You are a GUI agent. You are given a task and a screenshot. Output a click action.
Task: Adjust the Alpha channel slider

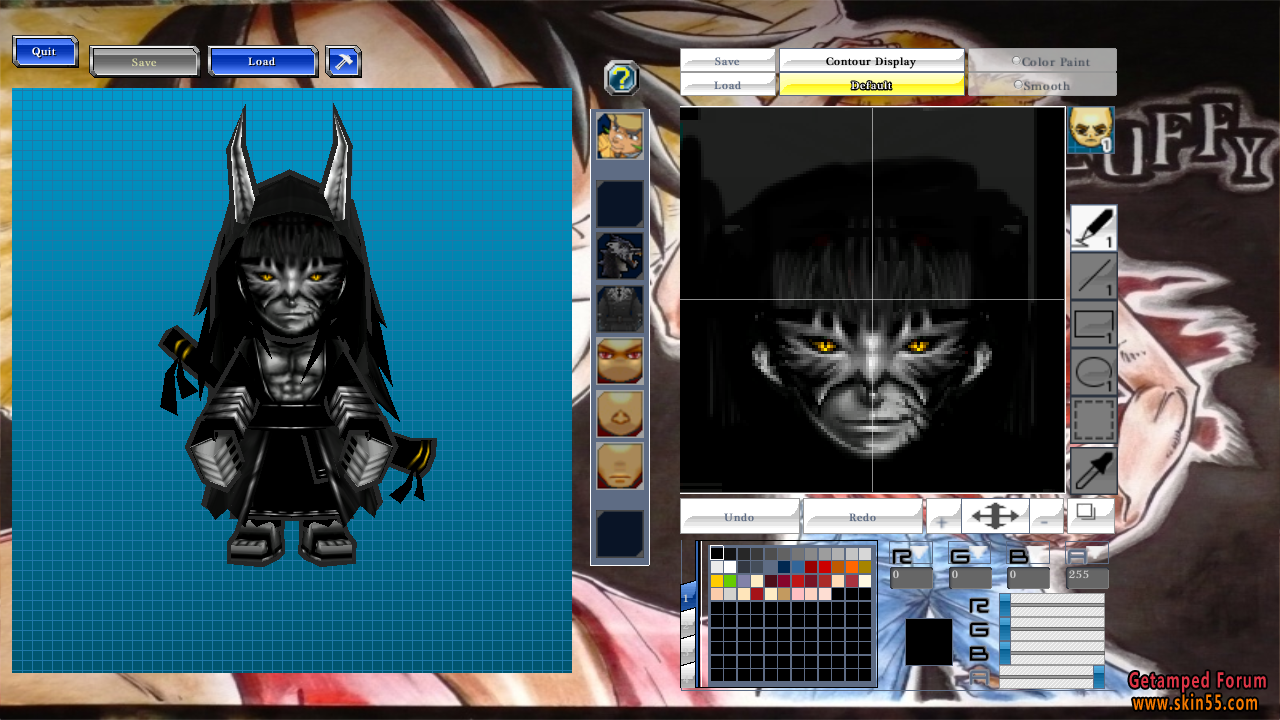point(1052,677)
